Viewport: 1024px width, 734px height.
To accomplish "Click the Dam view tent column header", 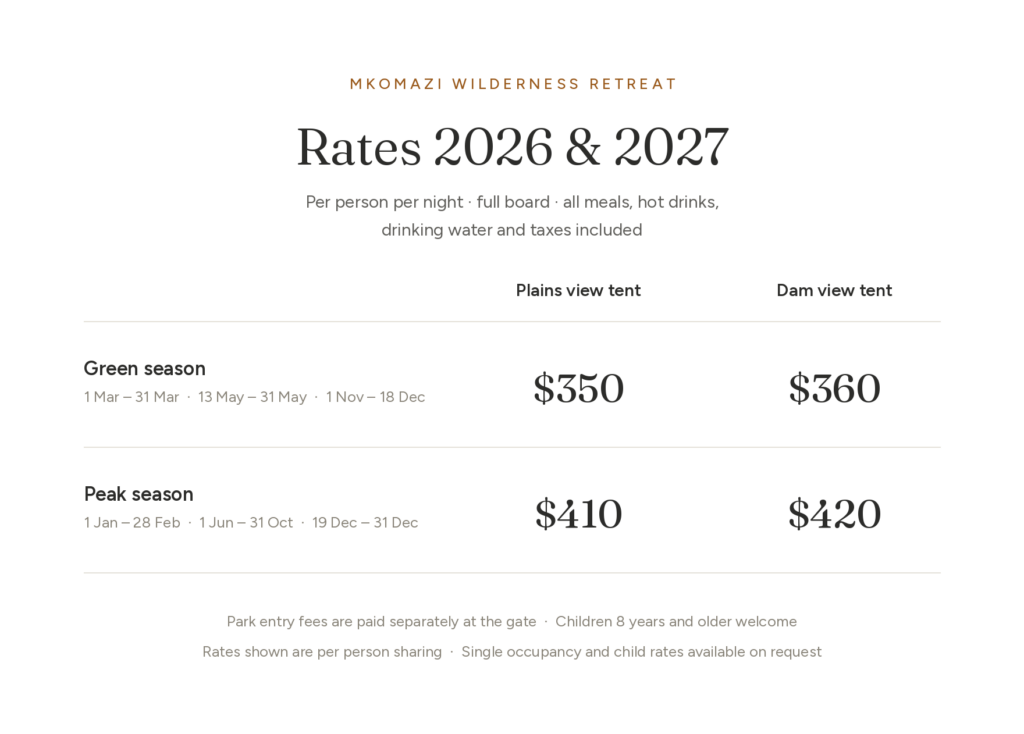I will tap(834, 291).
